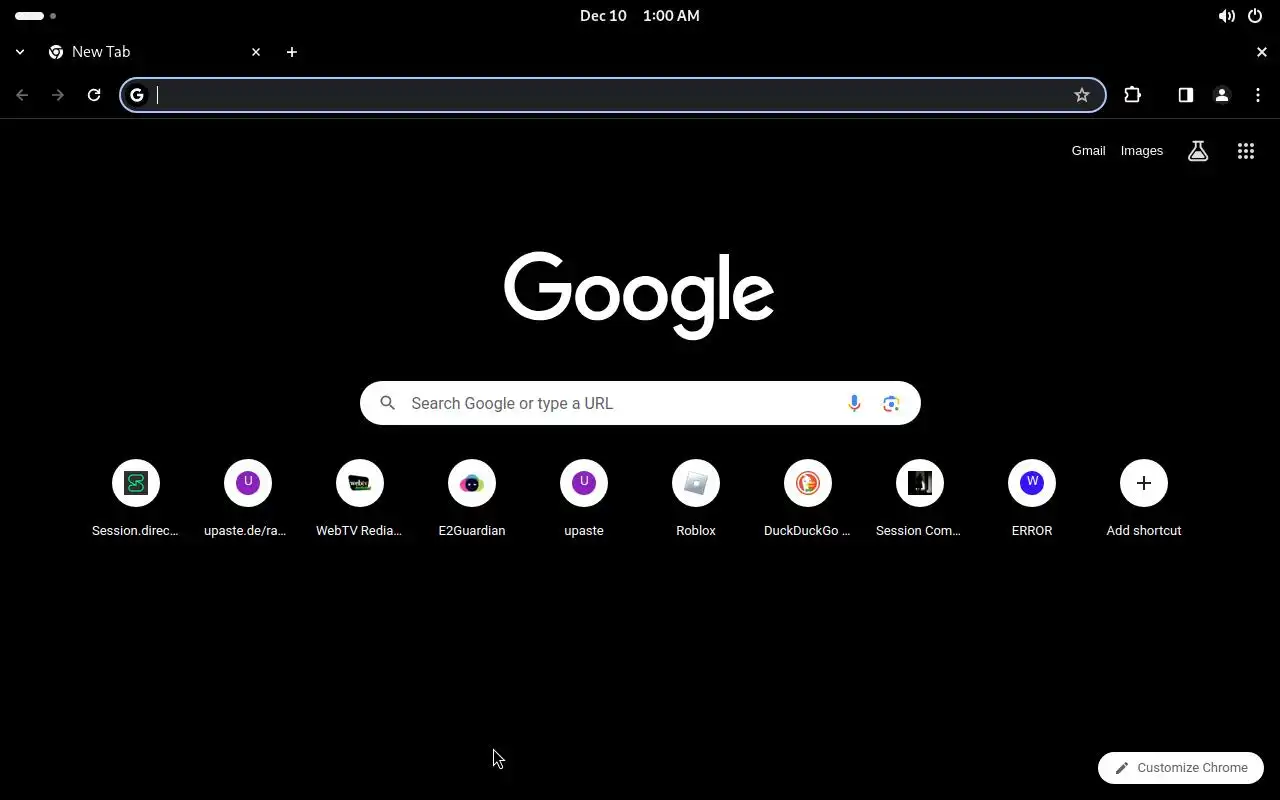1280x800 pixels.
Task: Reload the current page
Action: tap(94, 95)
